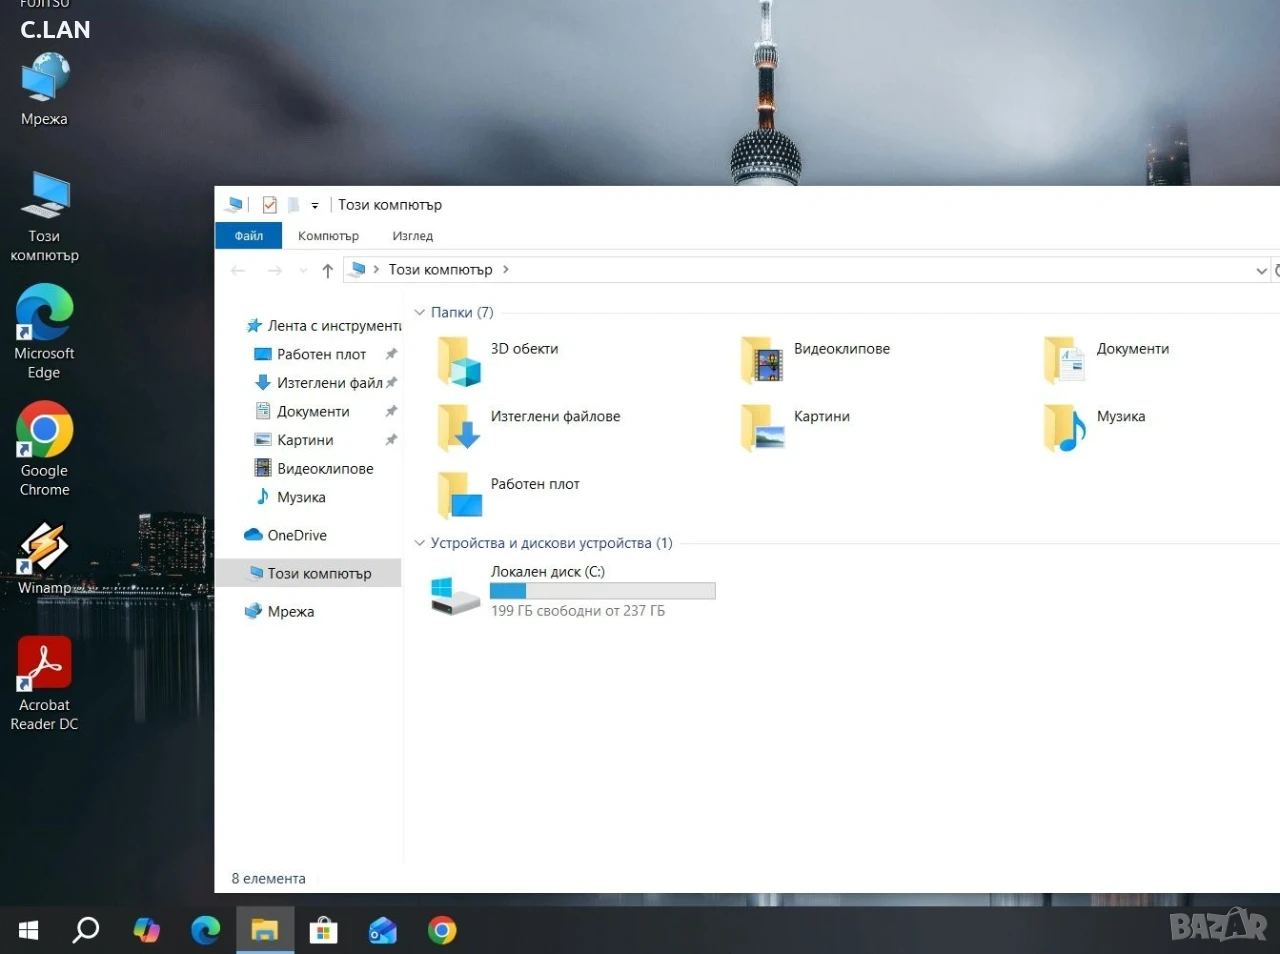
Task: Click the Properties checkmark icon in title bar
Action: click(269, 205)
